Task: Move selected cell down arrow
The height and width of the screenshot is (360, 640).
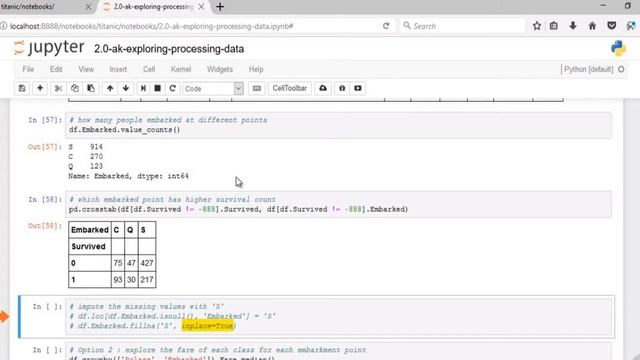Action: click(x=126, y=88)
